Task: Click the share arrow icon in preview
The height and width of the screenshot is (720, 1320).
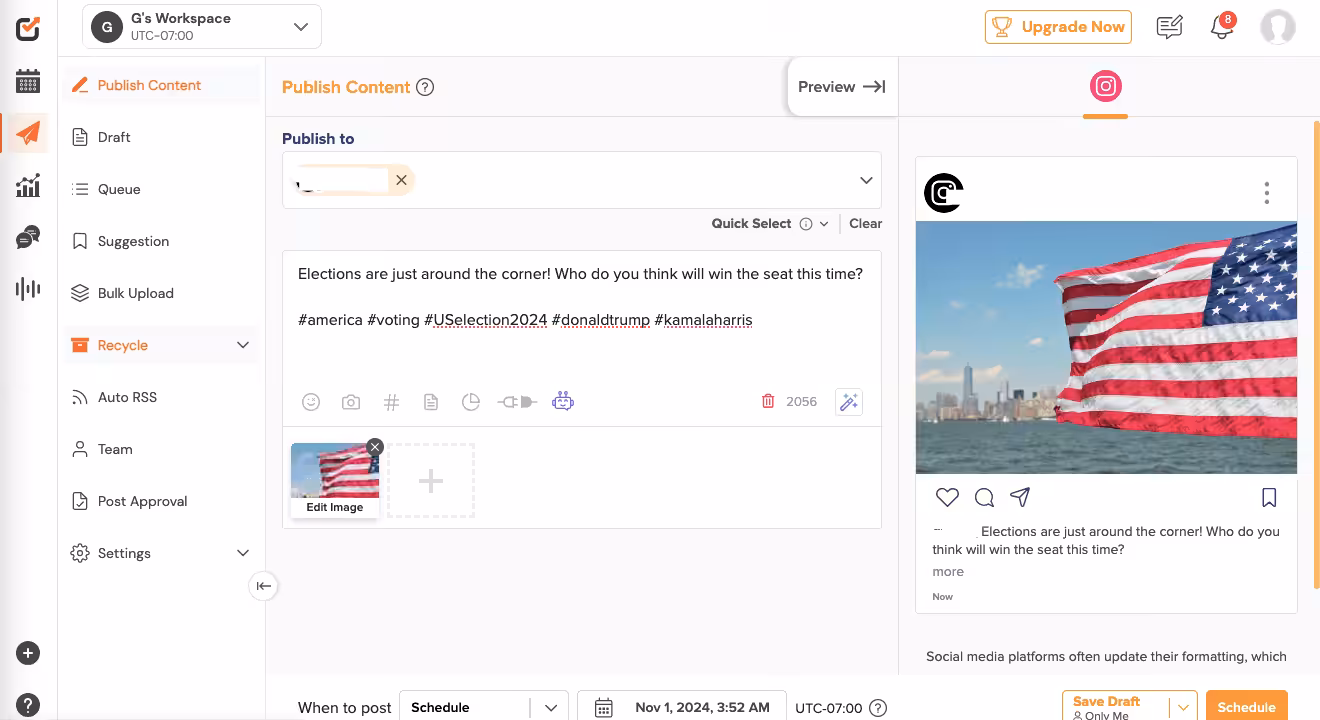Action: (x=1020, y=497)
